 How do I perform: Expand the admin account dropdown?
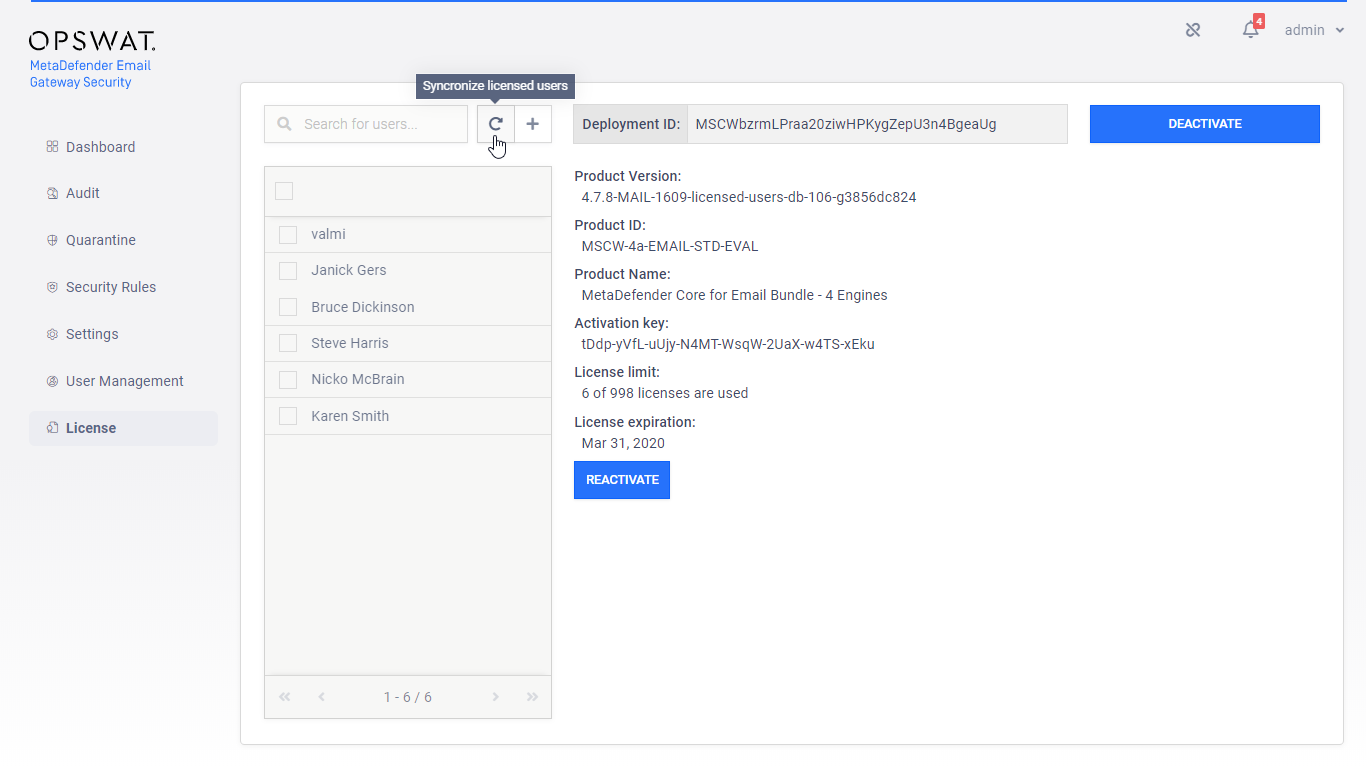(x=1314, y=30)
